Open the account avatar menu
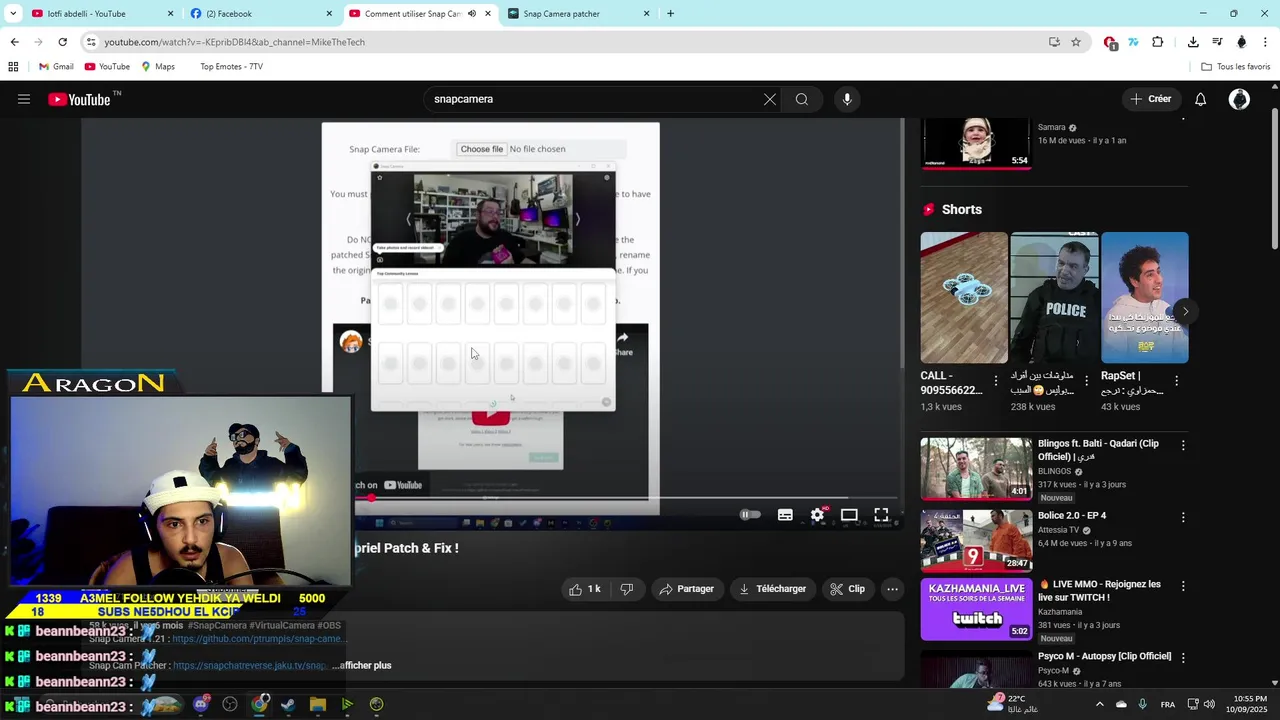The width and height of the screenshot is (1280, 720). click(1239, 99)
